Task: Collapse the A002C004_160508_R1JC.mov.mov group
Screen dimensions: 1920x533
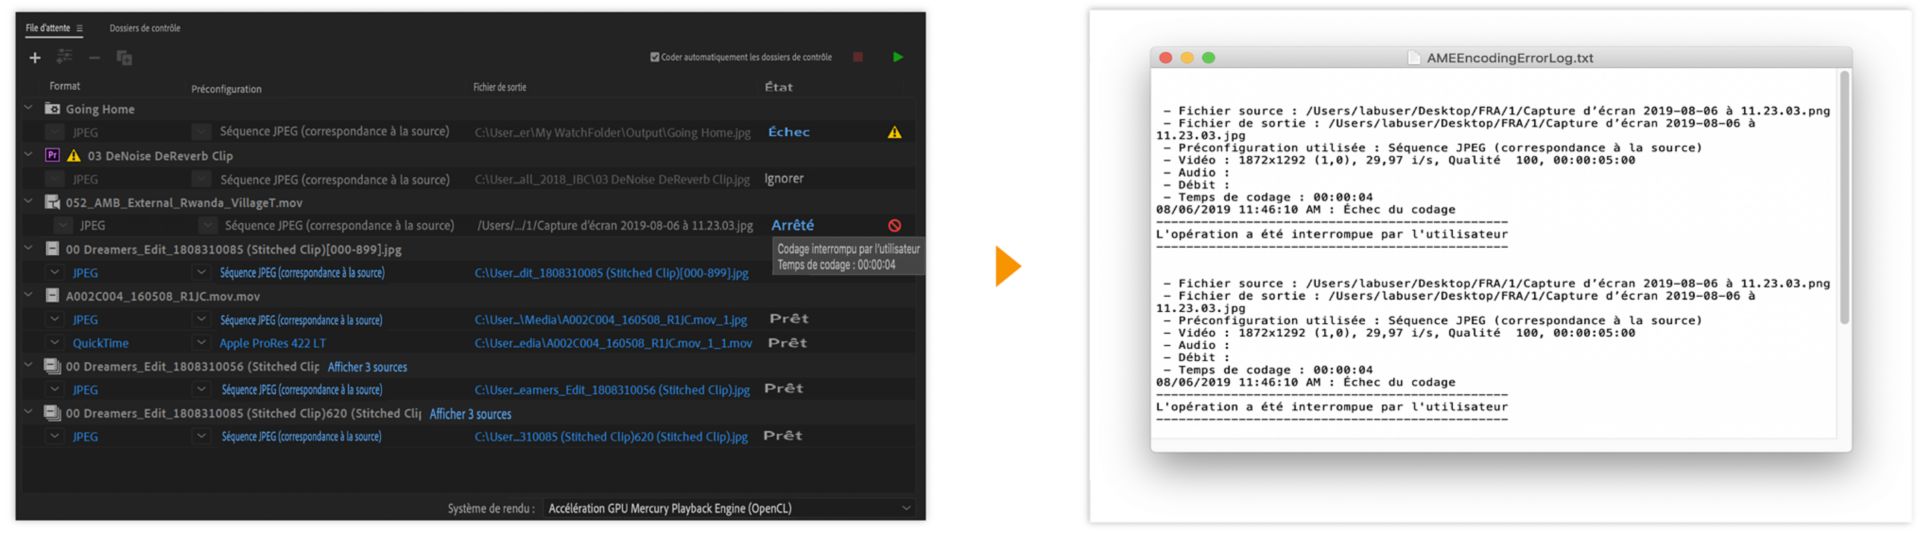Action: click(x=28, y=296)
